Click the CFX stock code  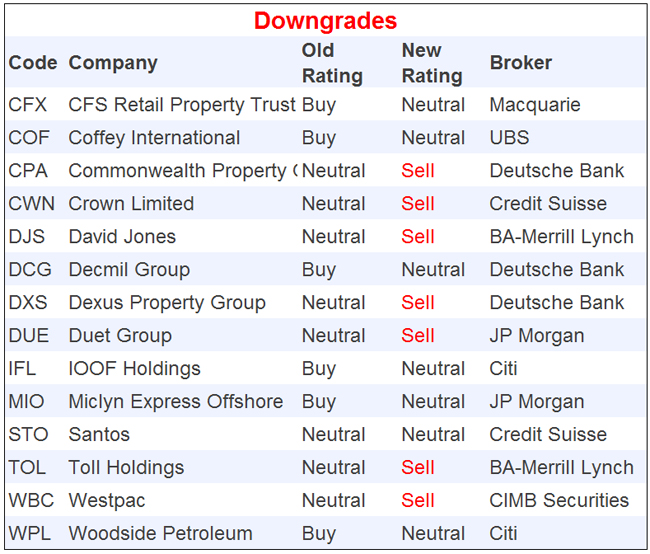28,105
